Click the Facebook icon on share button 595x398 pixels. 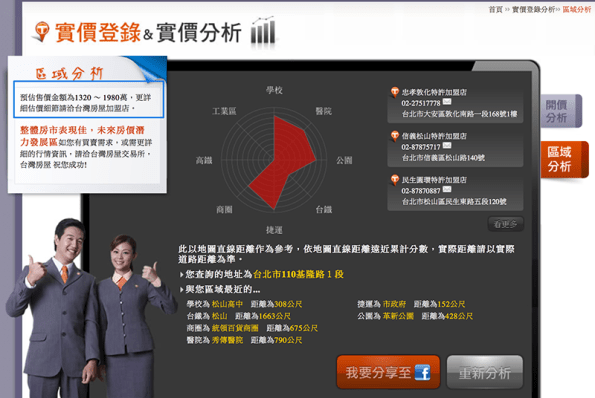pos(422,372)
